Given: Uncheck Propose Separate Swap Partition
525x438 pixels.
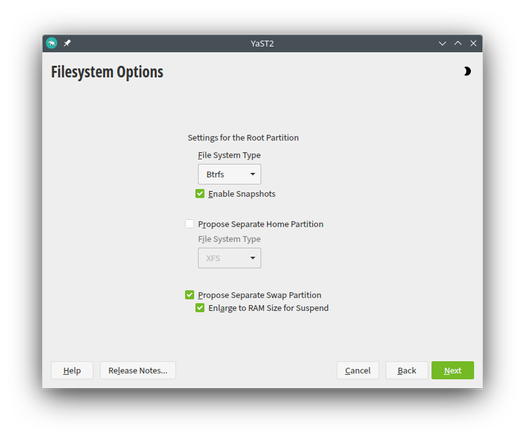Looking at the screenshot, I should click(190, 295).
